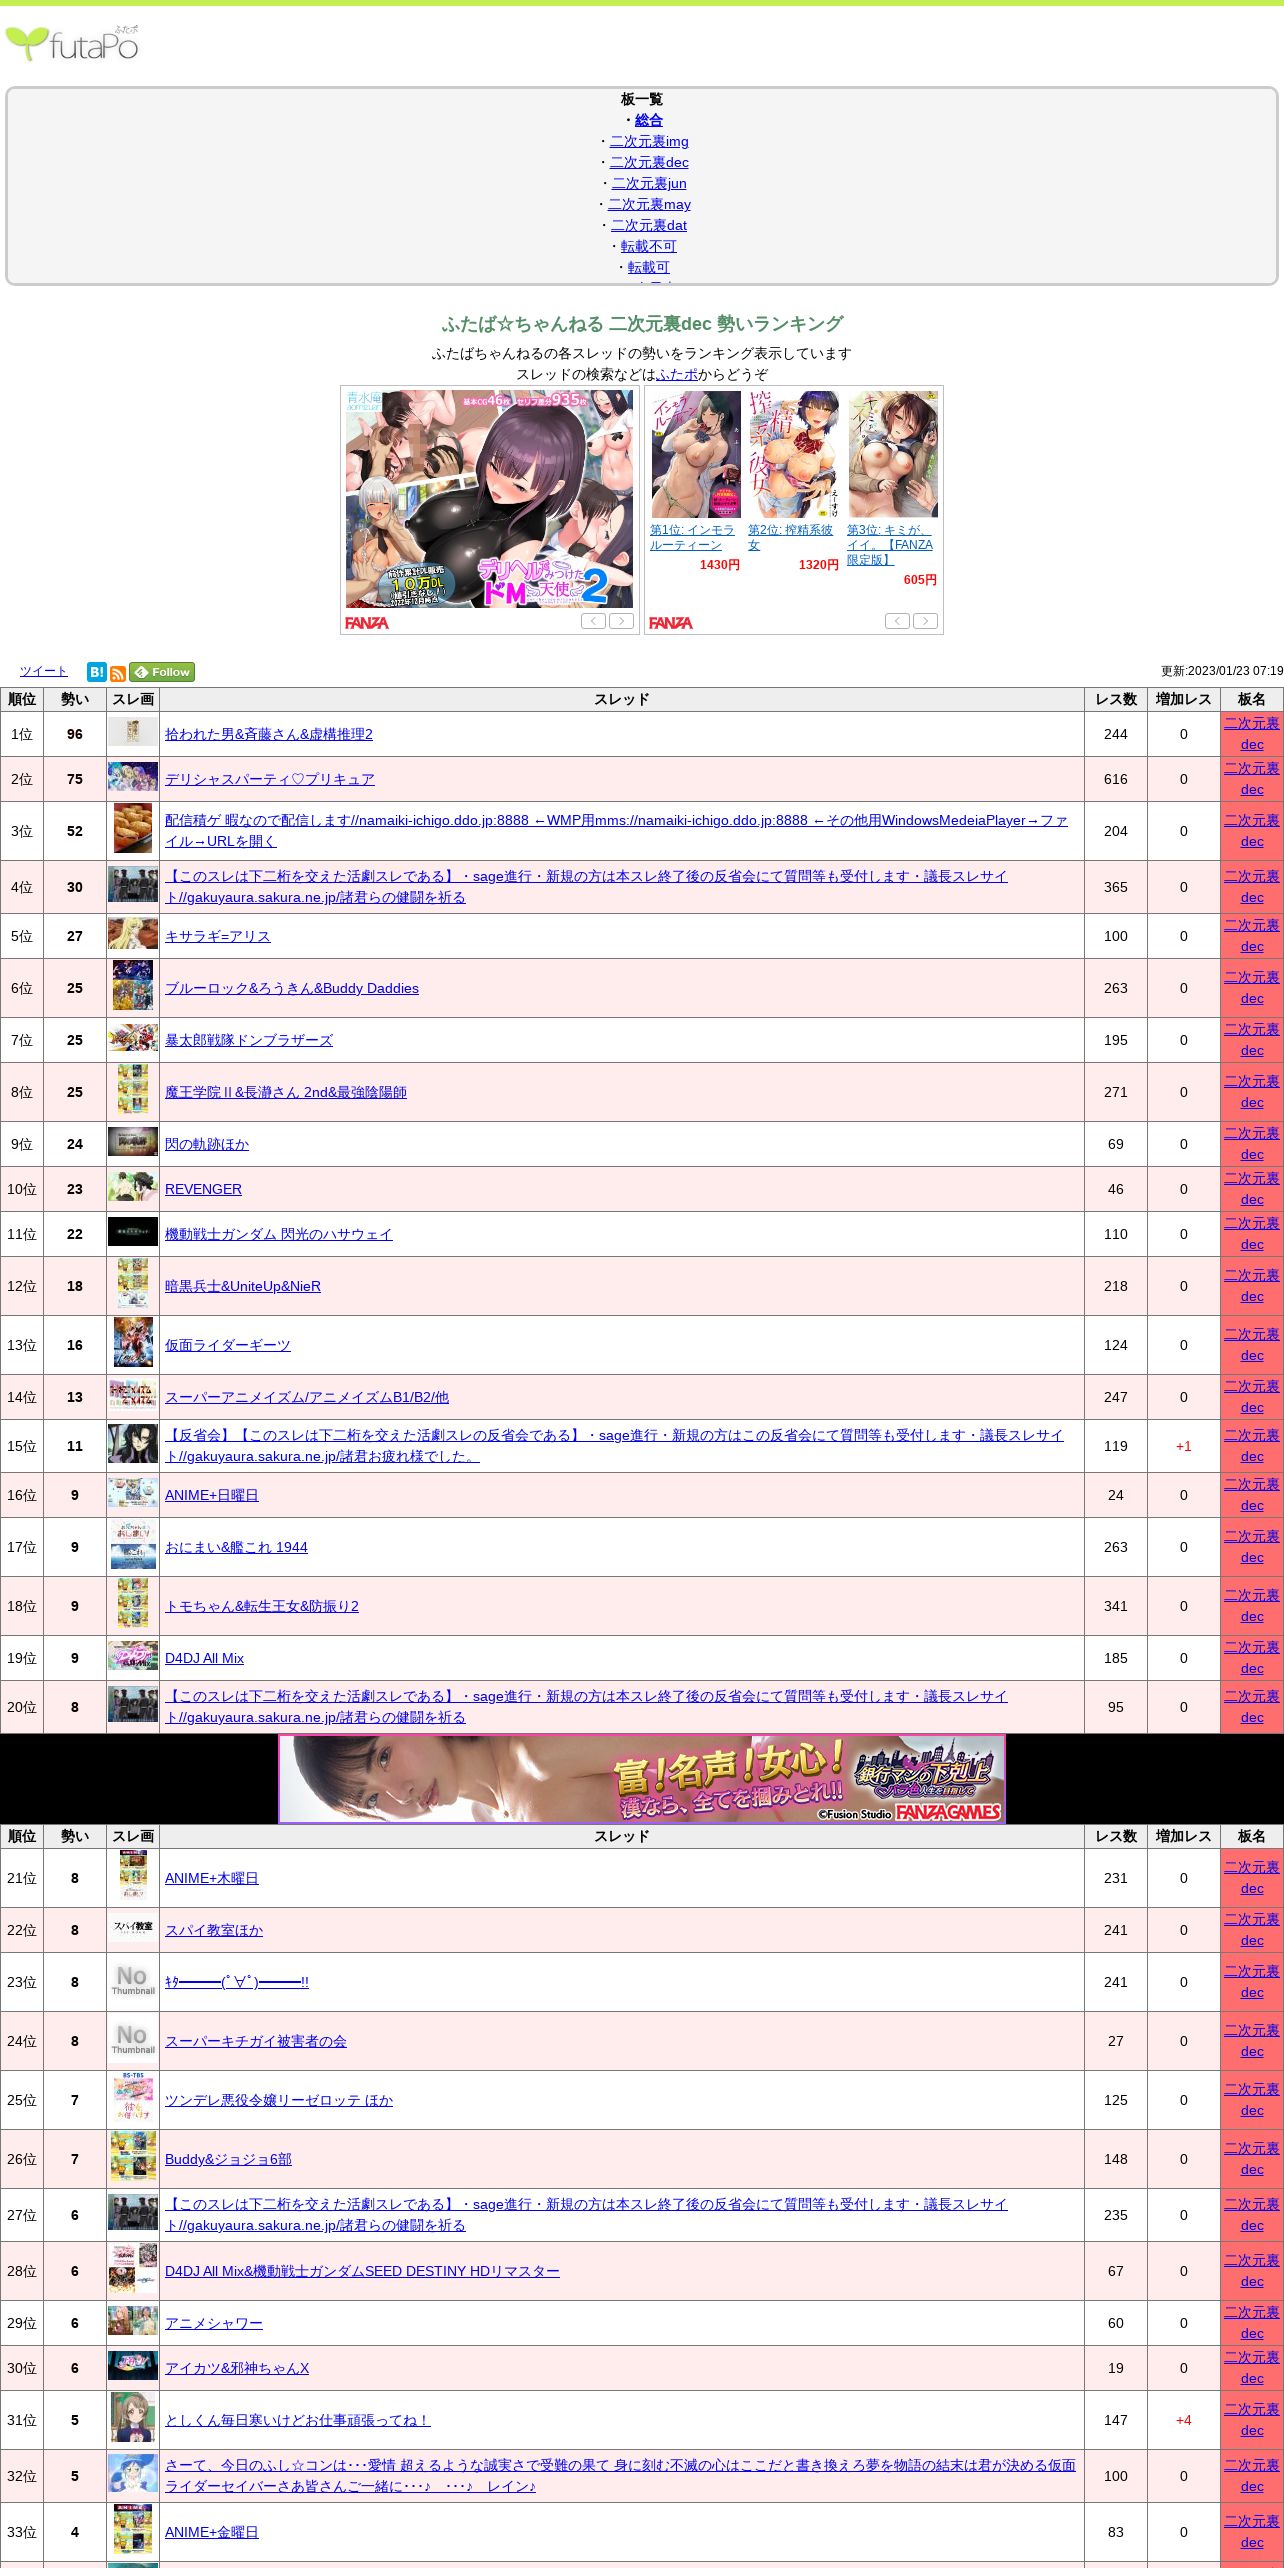The height and width of the screenshot is (2568, 1284).
Task: Open thread 暗黒兵士&UniteUp&NieR
Action: [243, 1286]
